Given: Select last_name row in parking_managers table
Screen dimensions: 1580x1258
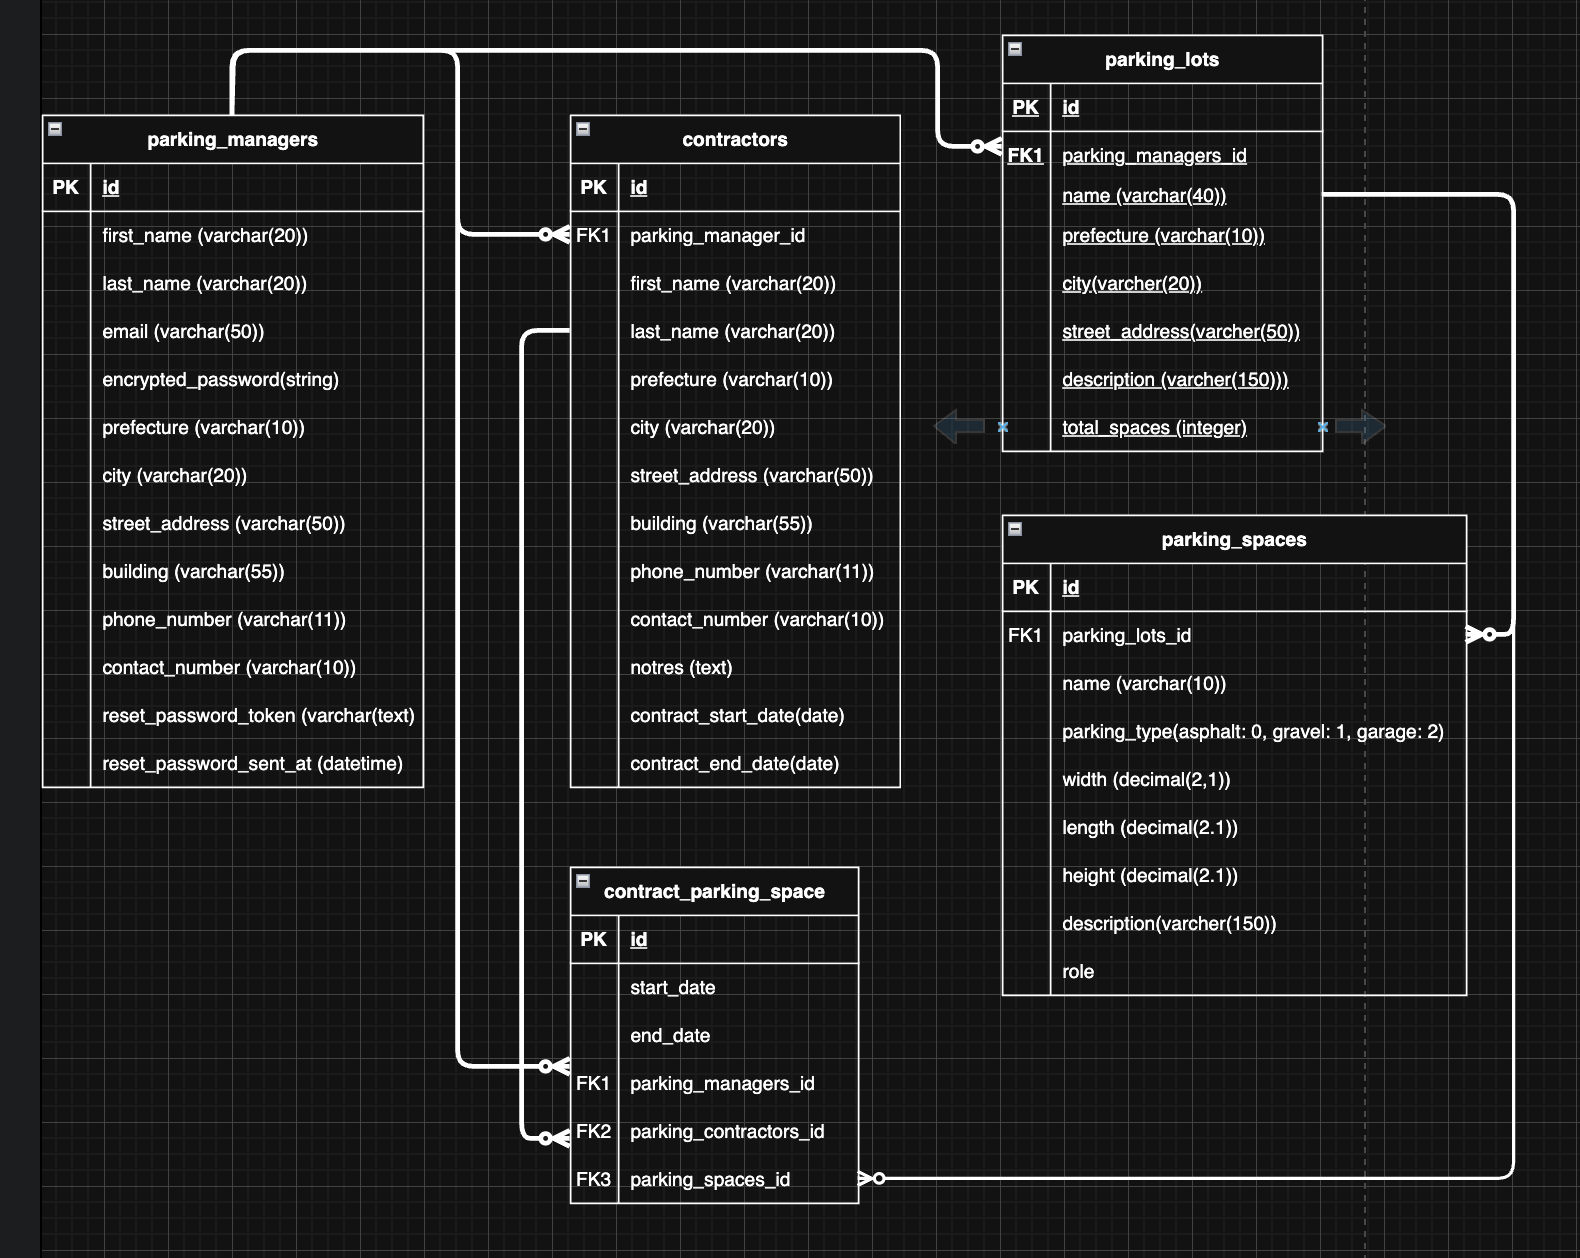Looking at the screenshot, I should click(x=233, y=284).
